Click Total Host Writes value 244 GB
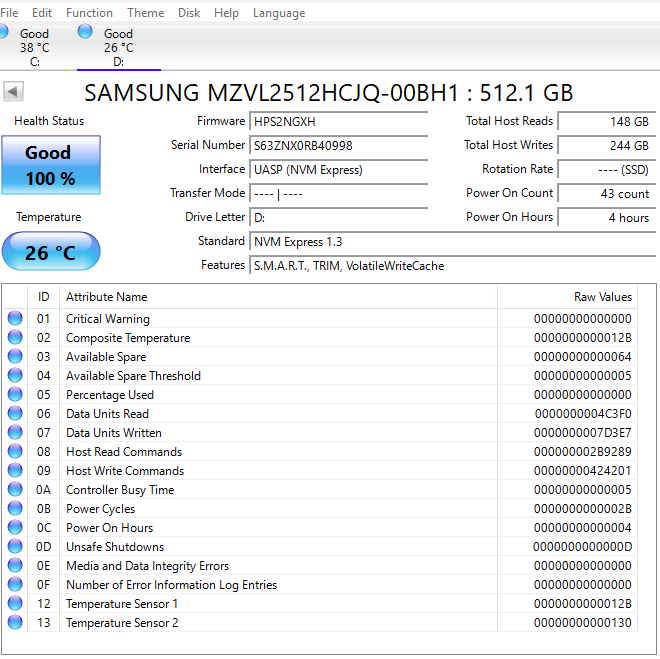660x659 pixels. (607, 146)
